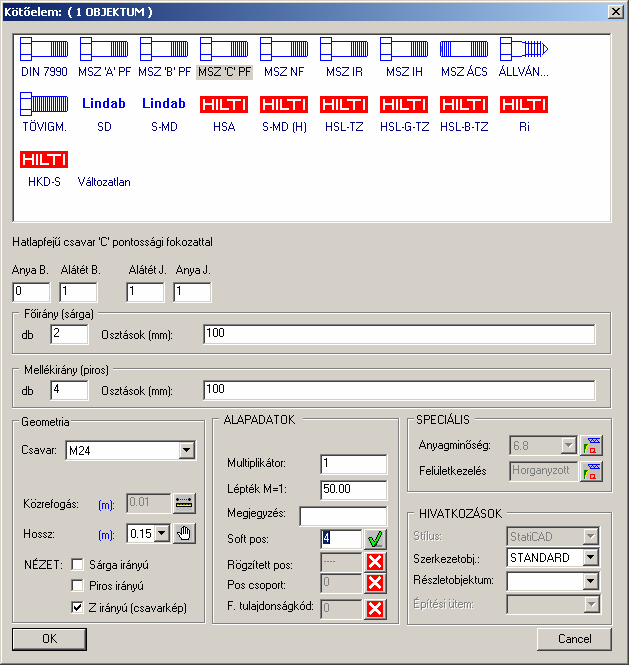
Task: Open the Felületkezelés settings icon button
Action: [x=591, y=472]
